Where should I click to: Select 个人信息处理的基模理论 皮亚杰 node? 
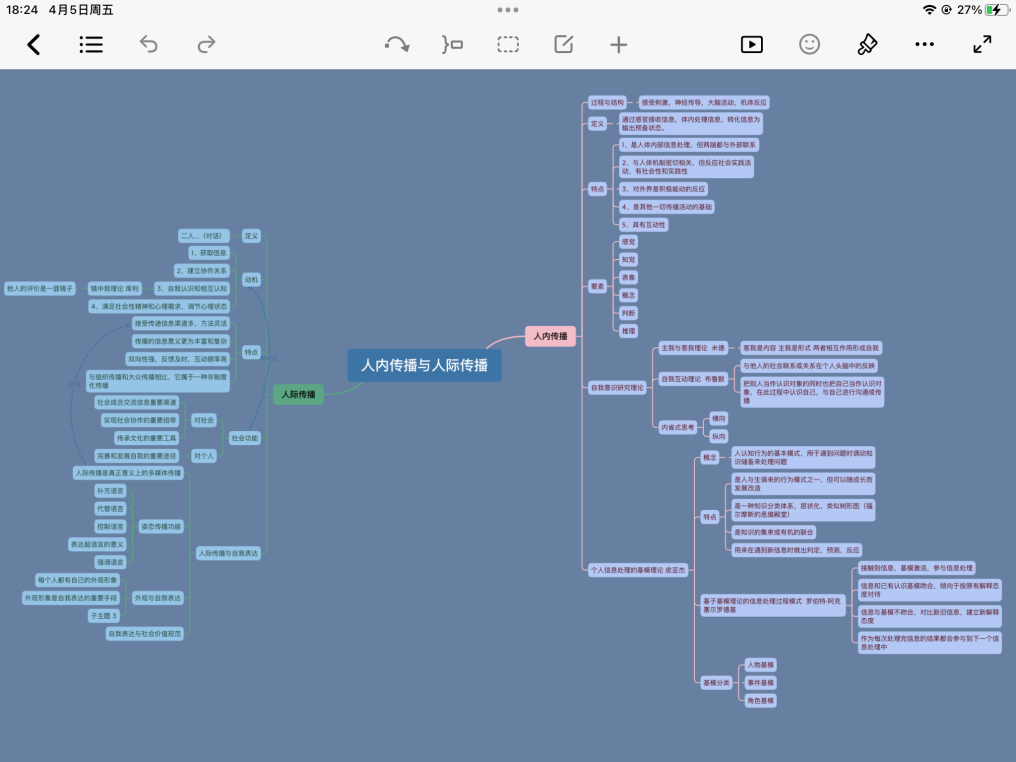tap(638, 570)
